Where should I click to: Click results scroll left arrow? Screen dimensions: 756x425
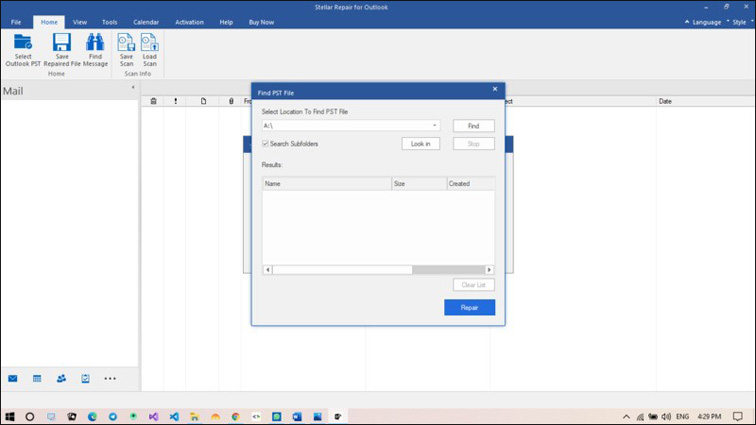click(x=268, y=270)
